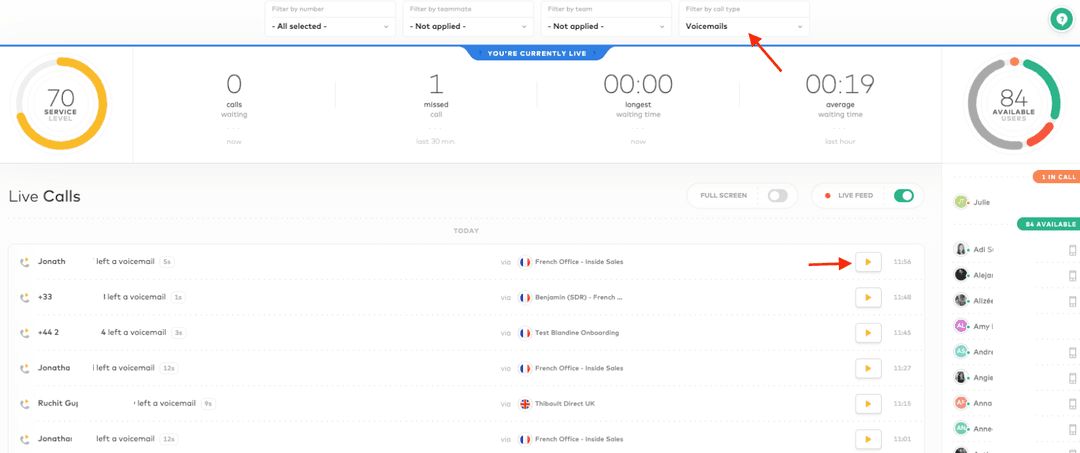Click the voicemail phone icon beside +33 caller
1080x453 pixels.
tap(24, 297)
